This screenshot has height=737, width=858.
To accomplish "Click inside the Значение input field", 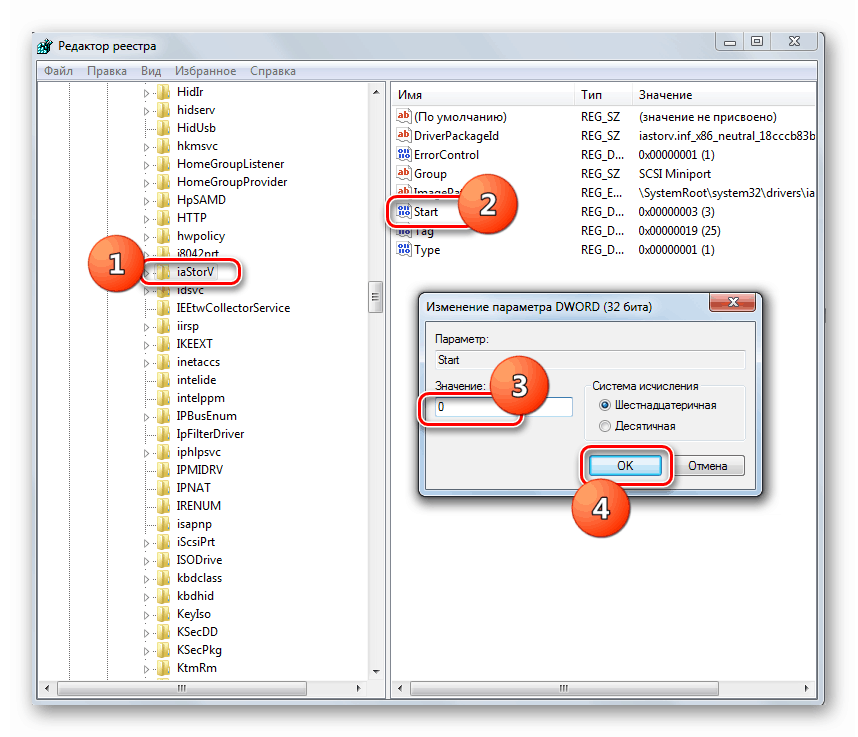I will coord(500,406).
